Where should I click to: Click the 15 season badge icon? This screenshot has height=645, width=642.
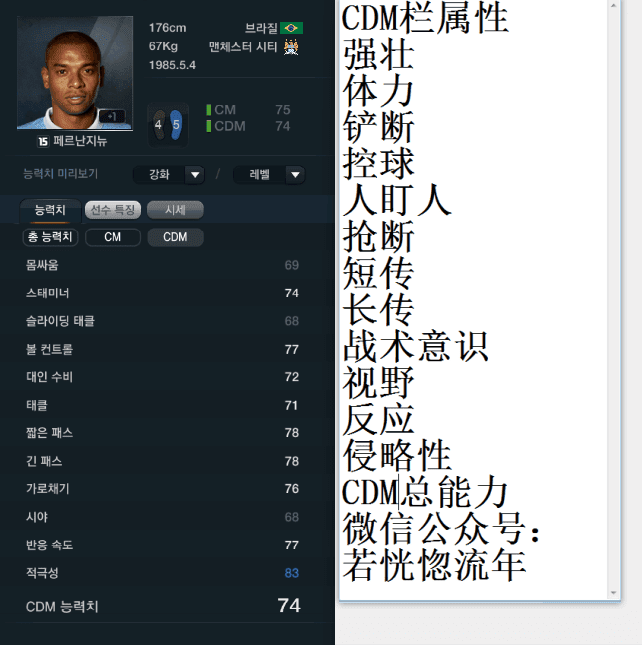click(x=43, y=142)
